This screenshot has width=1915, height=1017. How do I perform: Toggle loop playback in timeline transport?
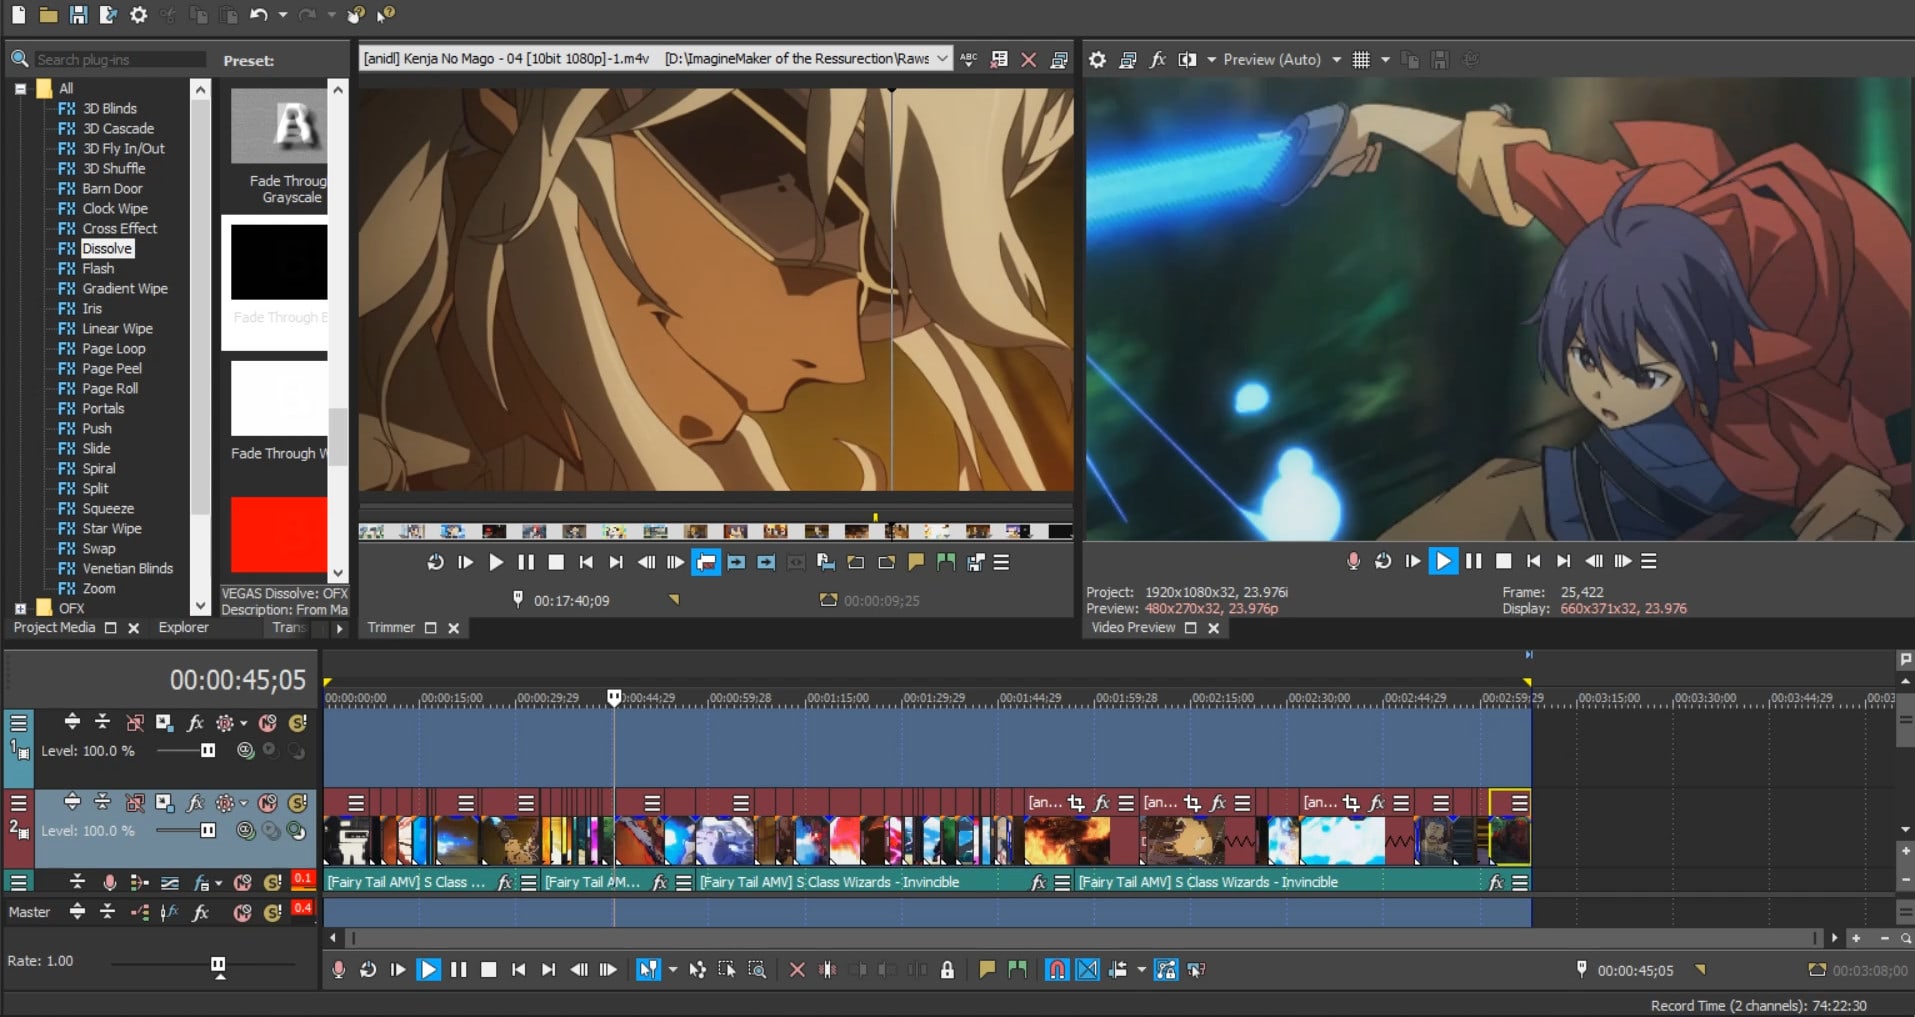[x=368, y=969]
